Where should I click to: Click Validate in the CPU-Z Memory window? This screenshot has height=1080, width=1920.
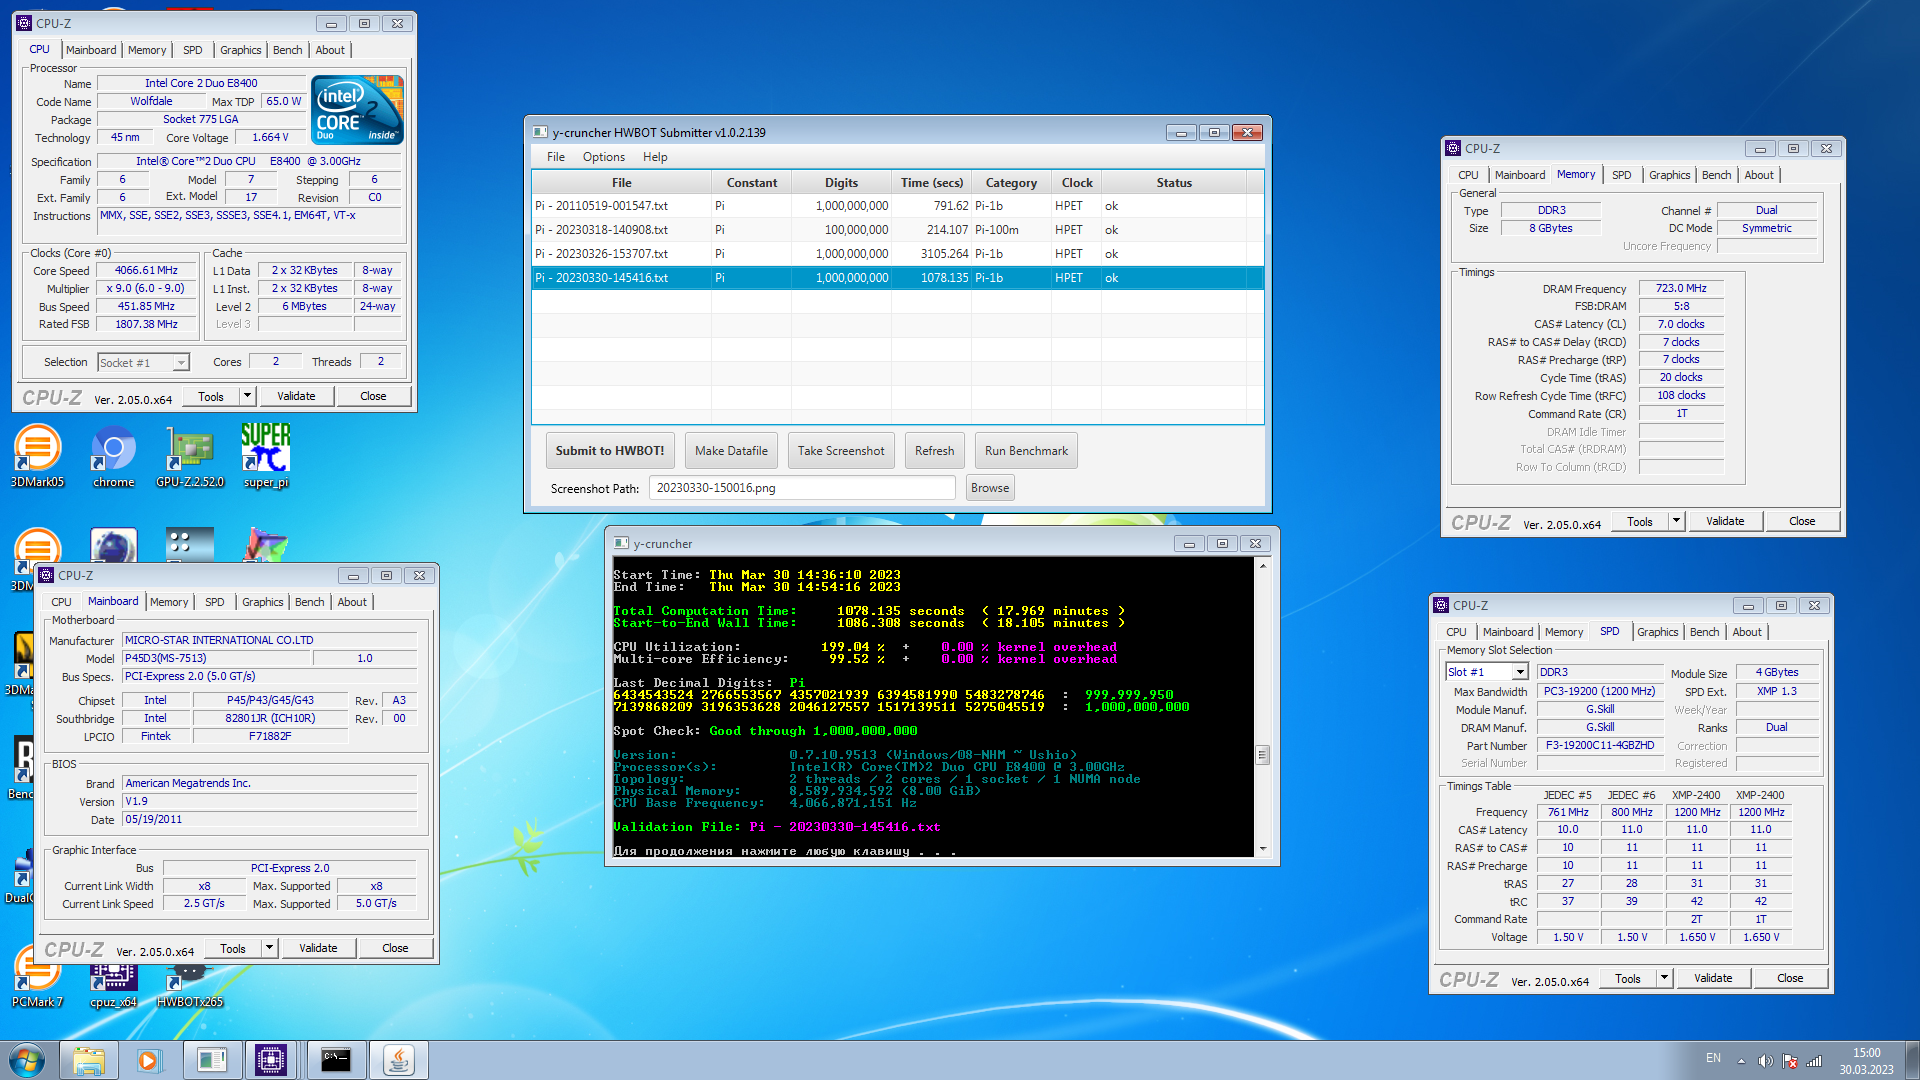1725,521
